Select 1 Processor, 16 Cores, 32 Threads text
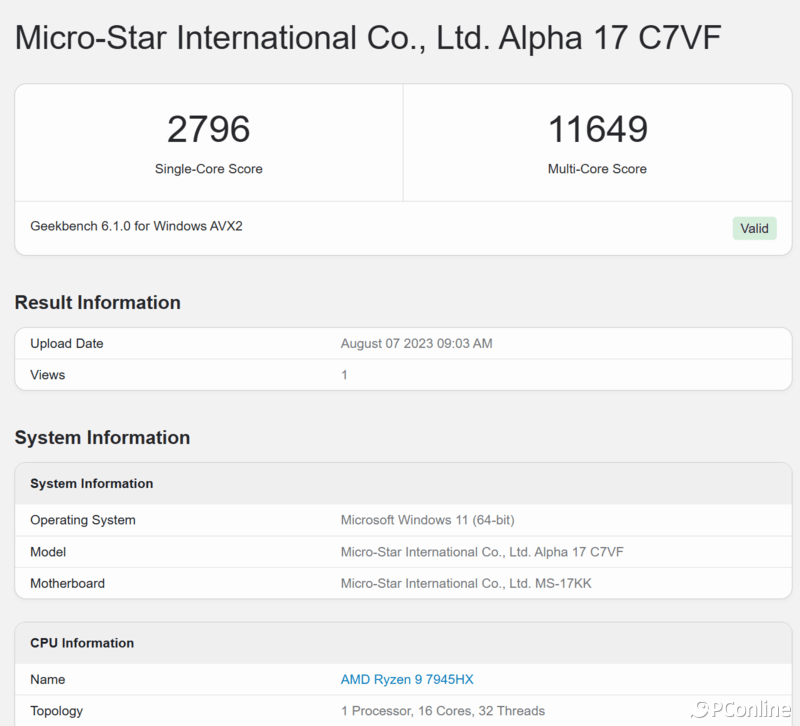Screen dimensions: 800x726 tap(443, 711)
